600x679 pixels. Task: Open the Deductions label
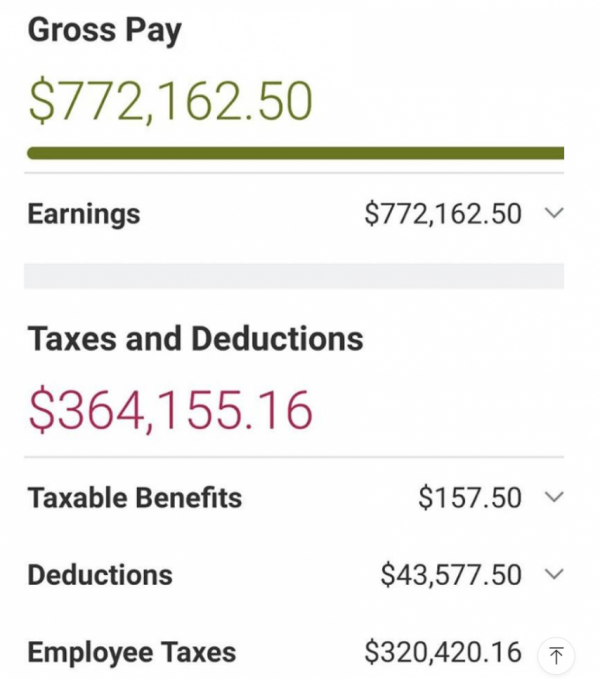(x=100, y=575)
